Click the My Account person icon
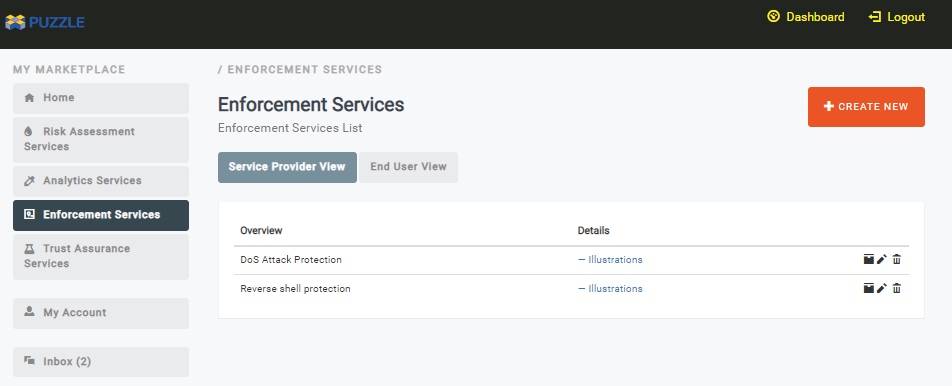 [29, 312]
